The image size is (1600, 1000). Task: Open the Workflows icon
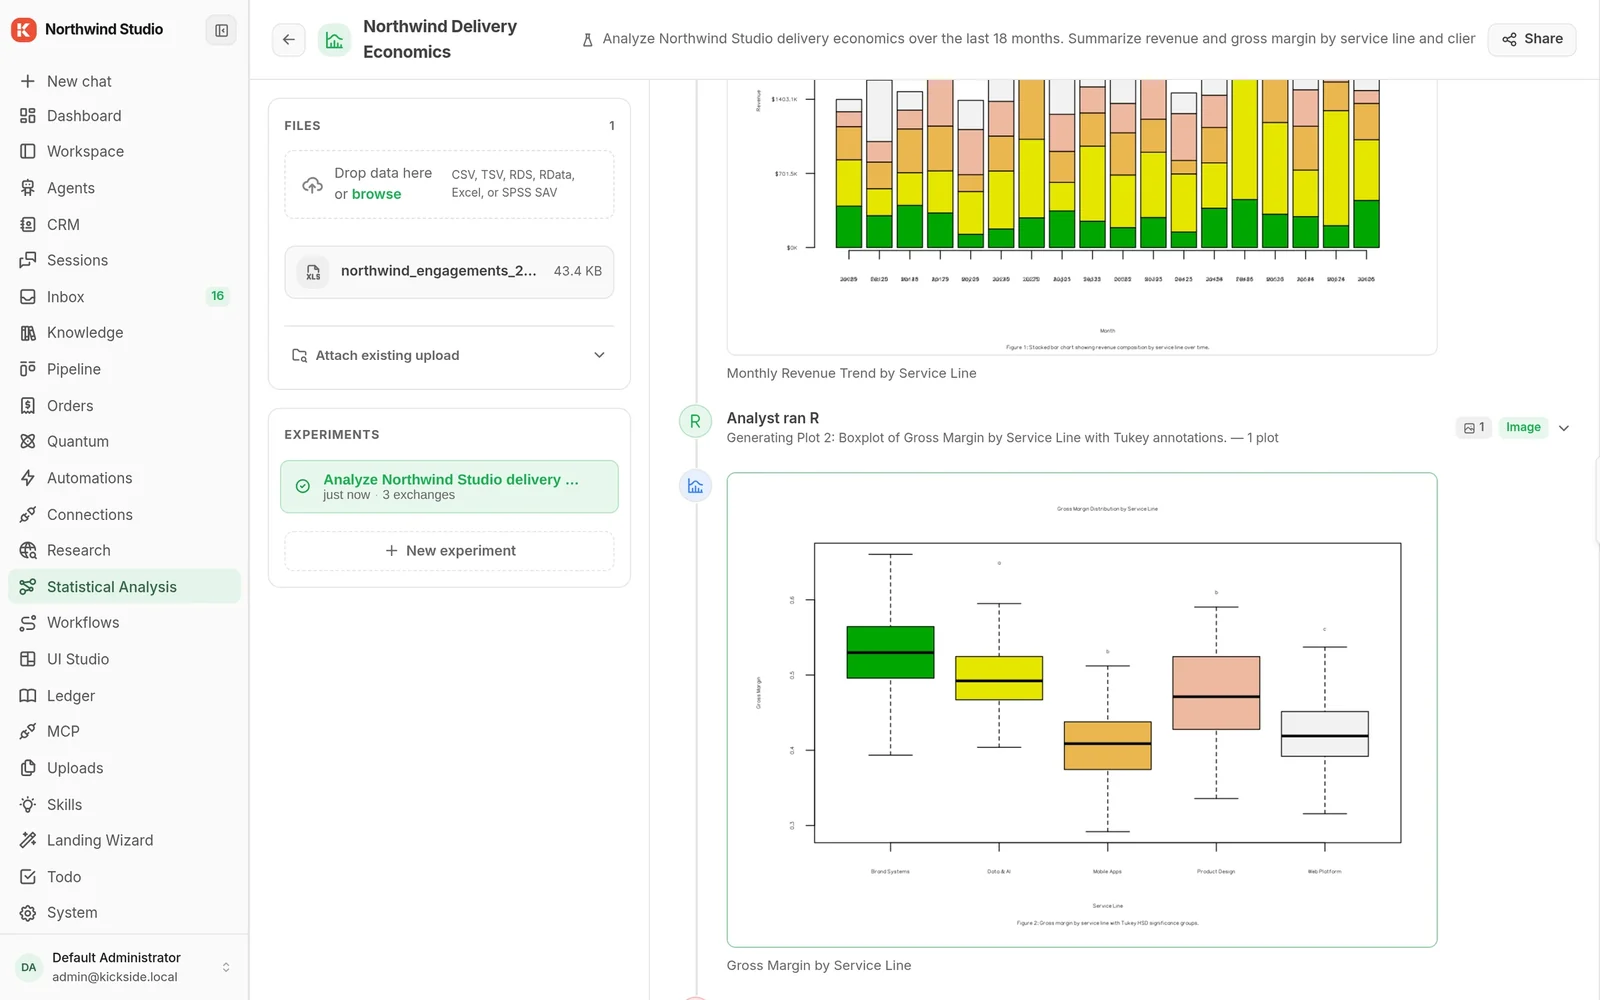coord(28,623)
